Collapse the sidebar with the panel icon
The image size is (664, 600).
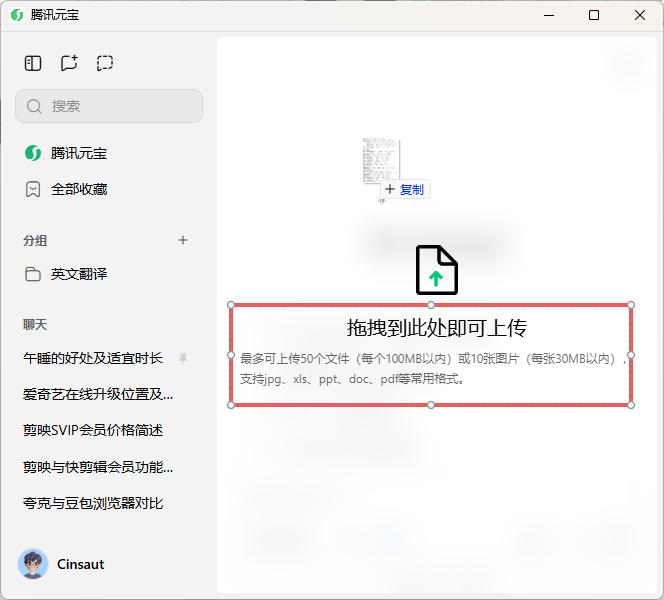click(x=33, y=63)
